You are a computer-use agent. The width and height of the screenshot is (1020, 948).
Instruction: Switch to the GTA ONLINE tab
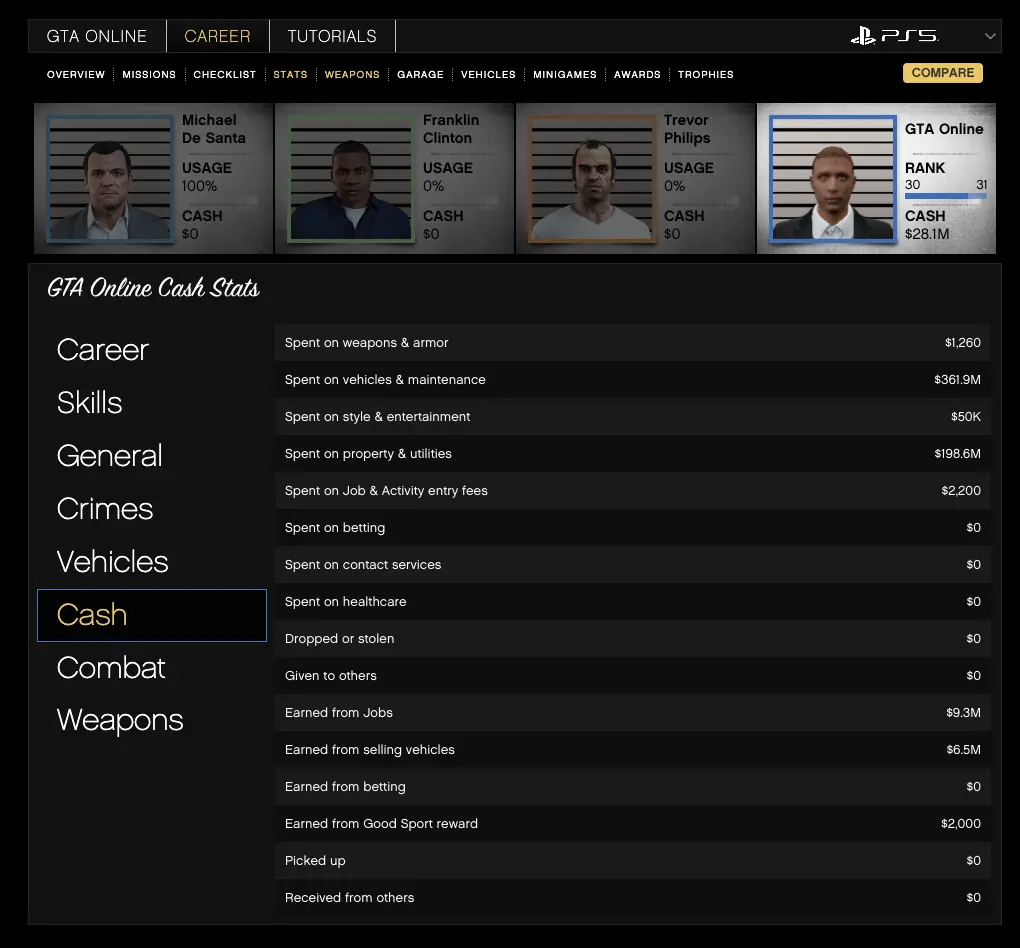click(97, 36)
